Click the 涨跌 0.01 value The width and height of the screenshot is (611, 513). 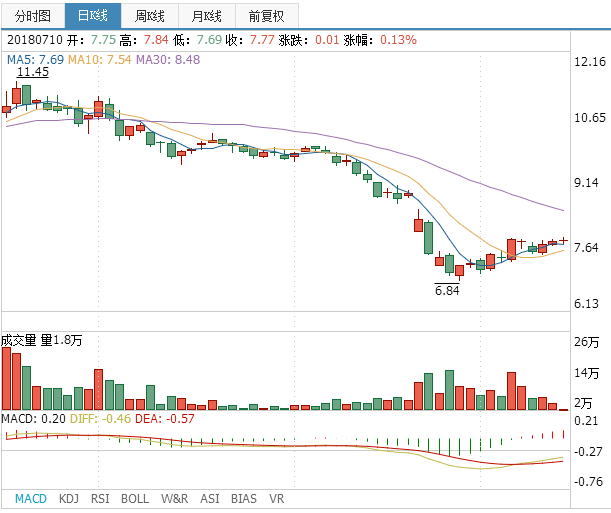click(309, 40)
